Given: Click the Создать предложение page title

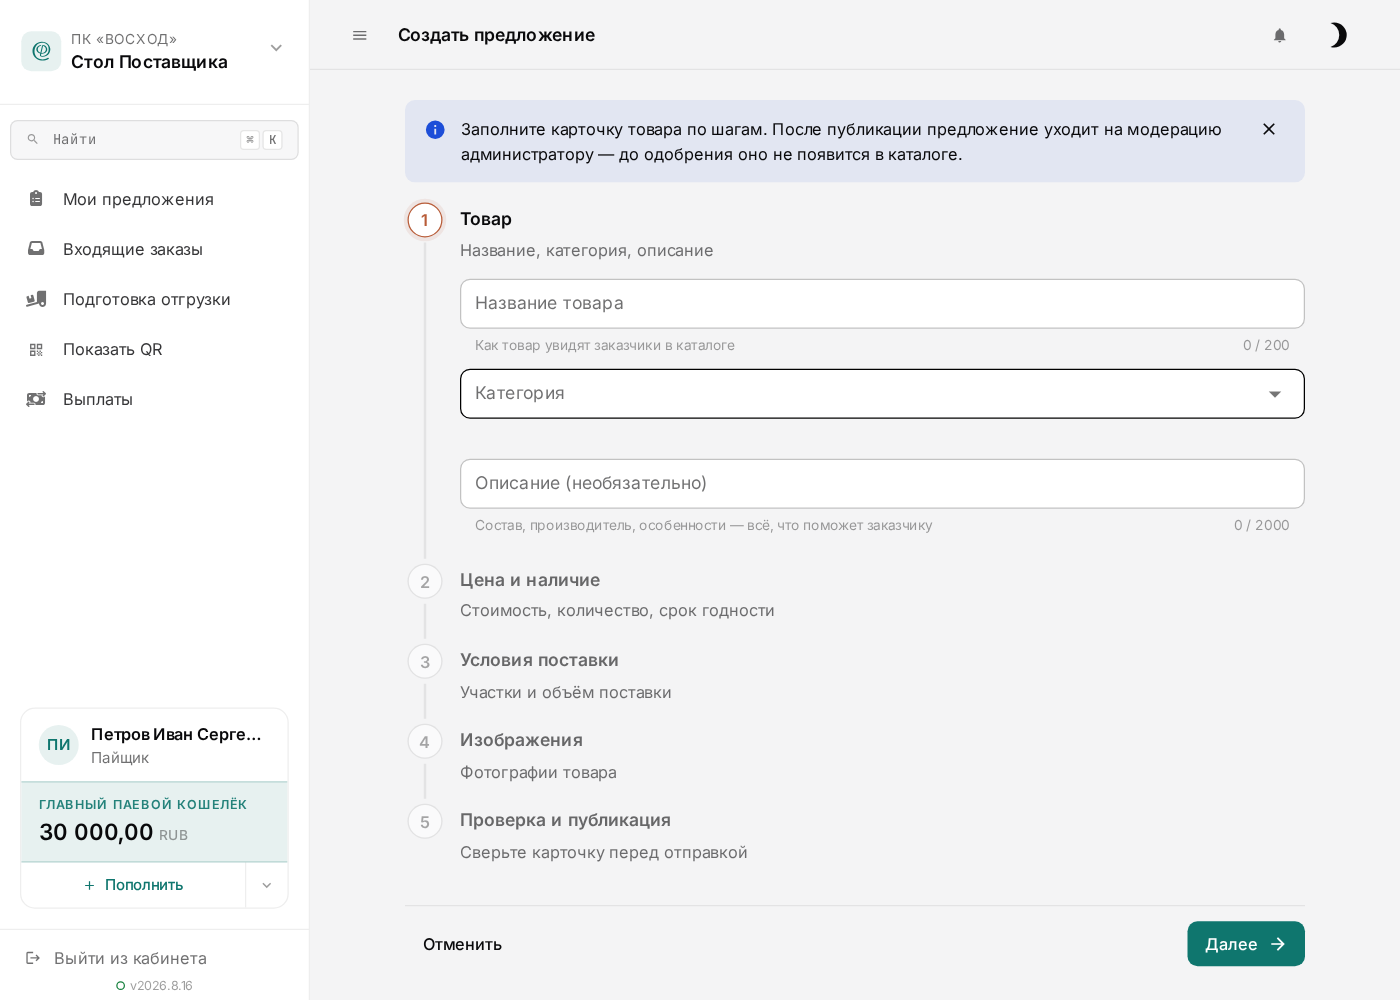Looking at the screenshot, I should pos(496,35).
